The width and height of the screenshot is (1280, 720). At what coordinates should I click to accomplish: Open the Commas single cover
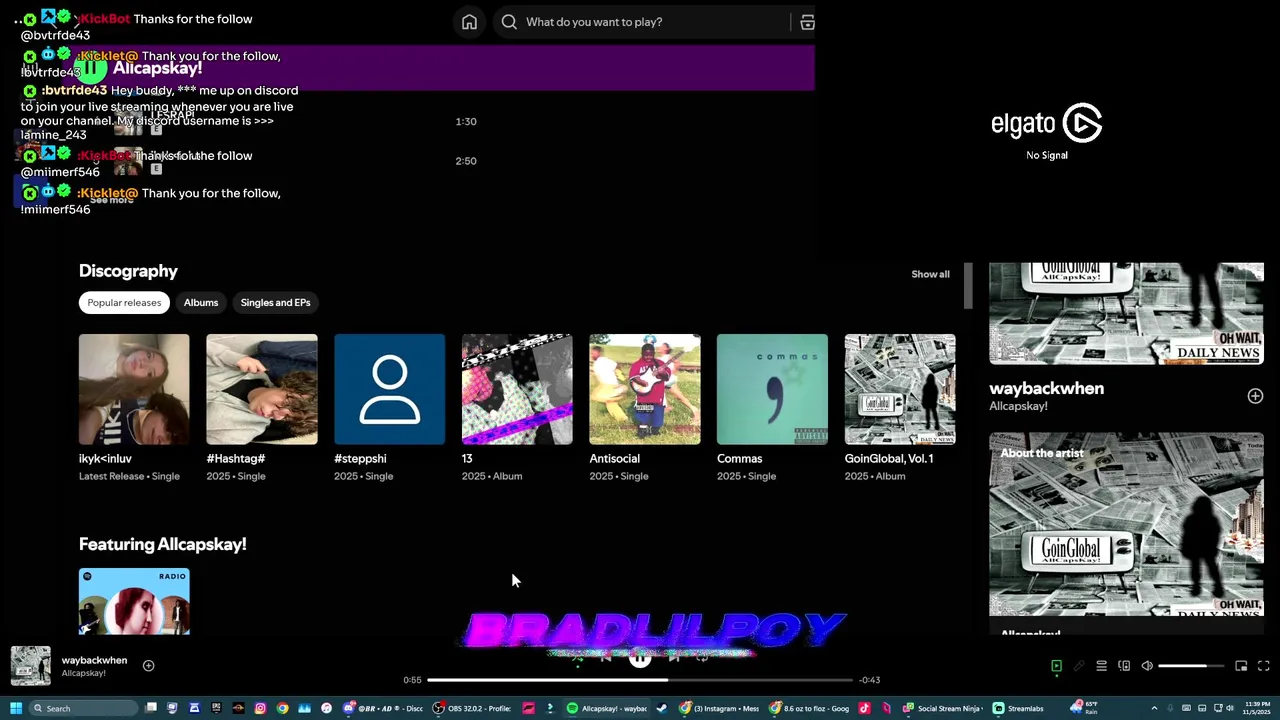(772, 389)
